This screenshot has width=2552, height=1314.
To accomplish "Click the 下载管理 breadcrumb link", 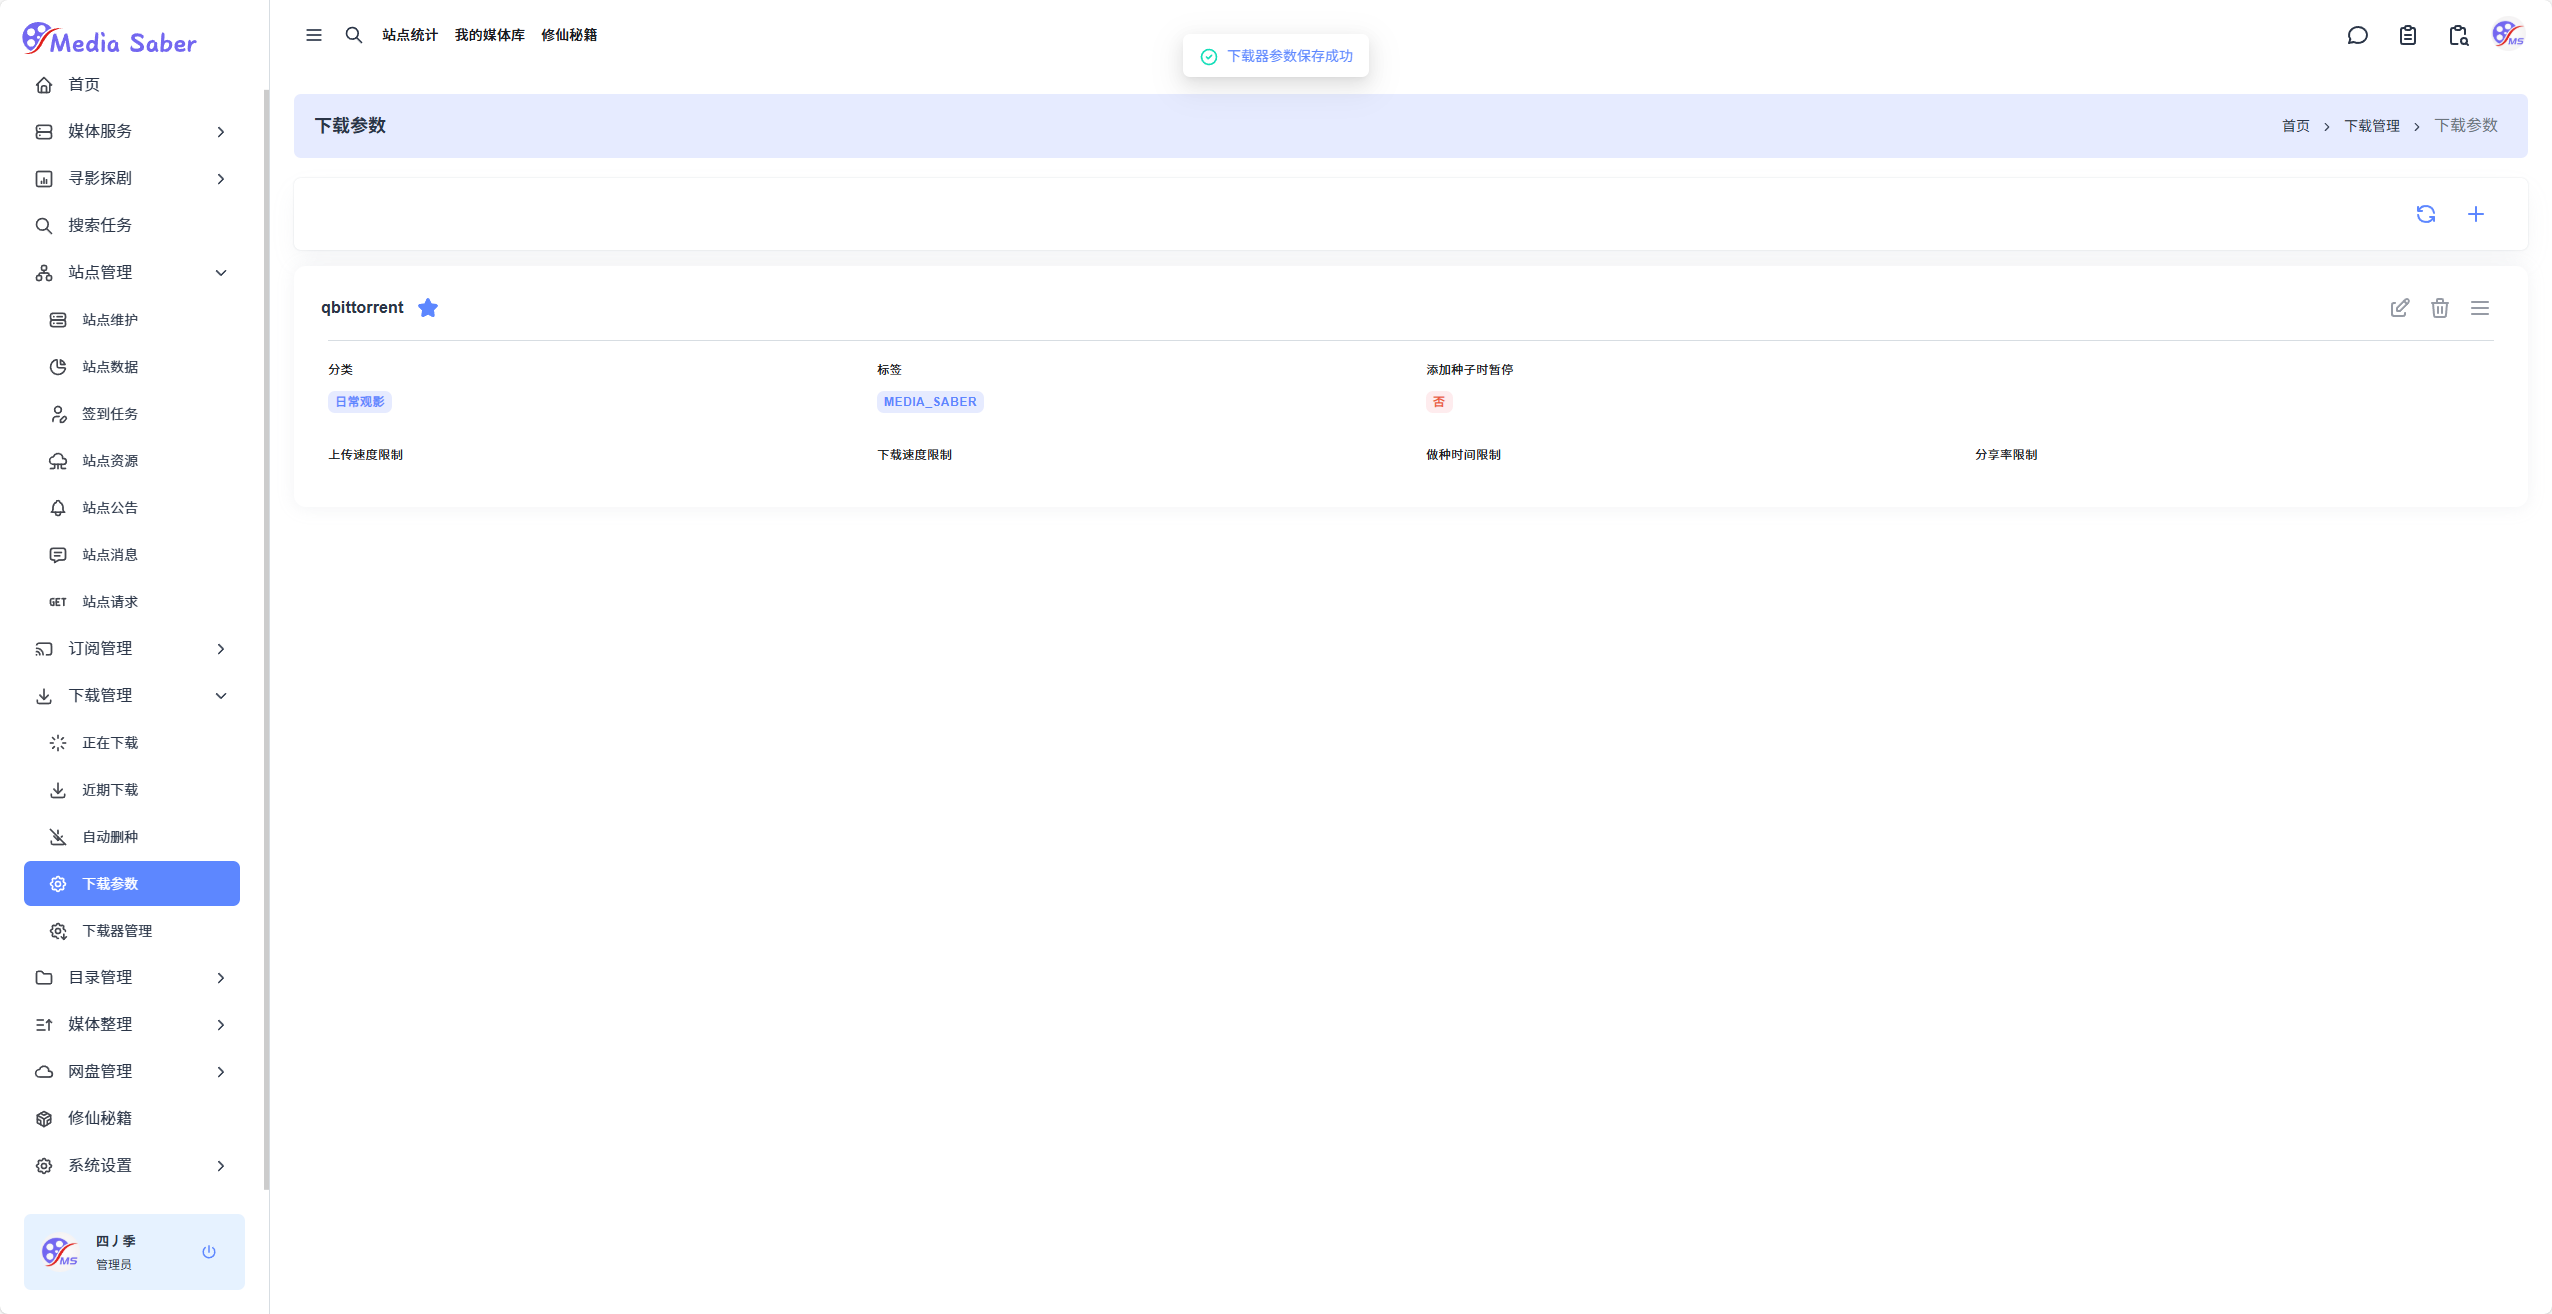I will (x=2371, y=126).
